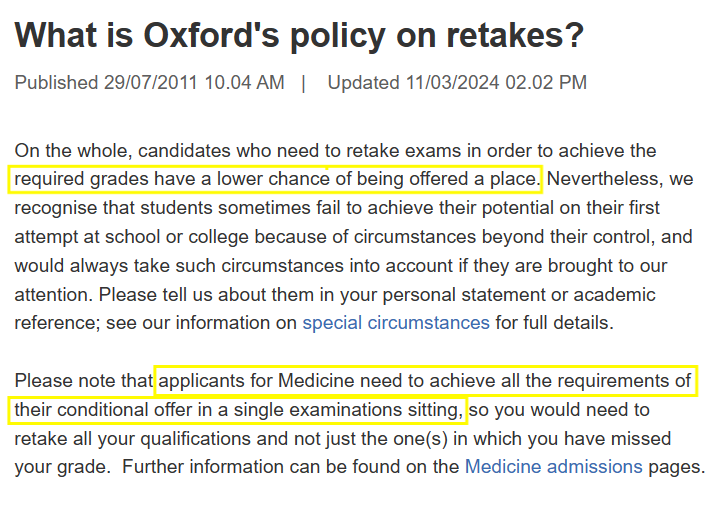Click the highlighted 'single examinations sitting' line
Viewport: 718px width, 516px height.
[x=238, y=410]
